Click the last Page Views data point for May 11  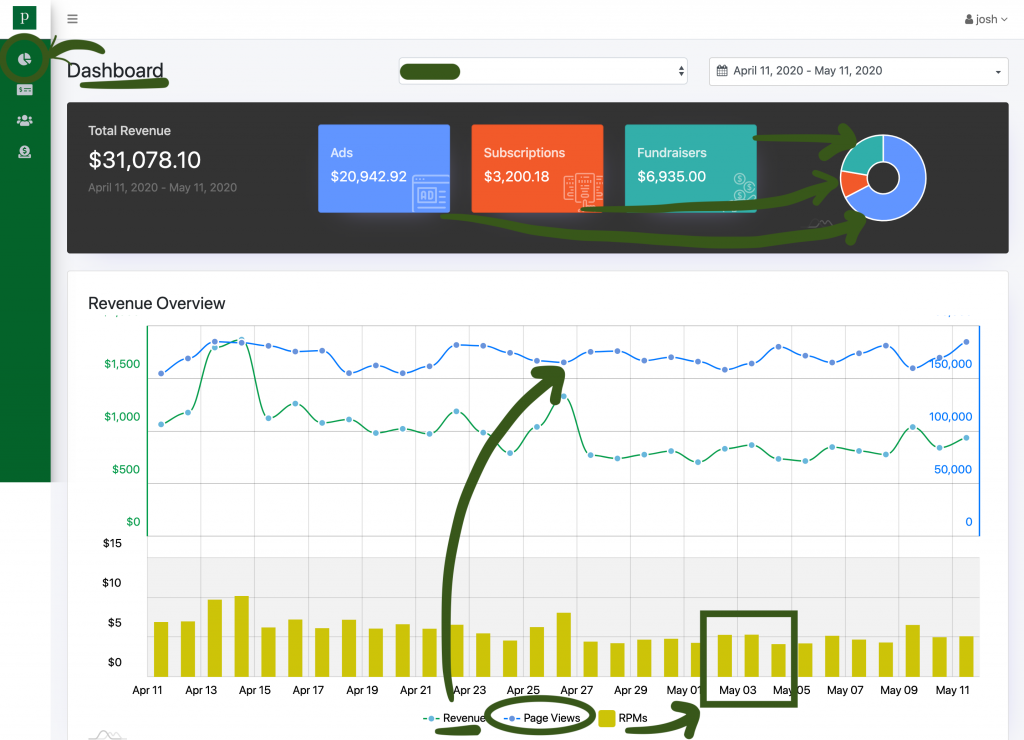[967, 342]
